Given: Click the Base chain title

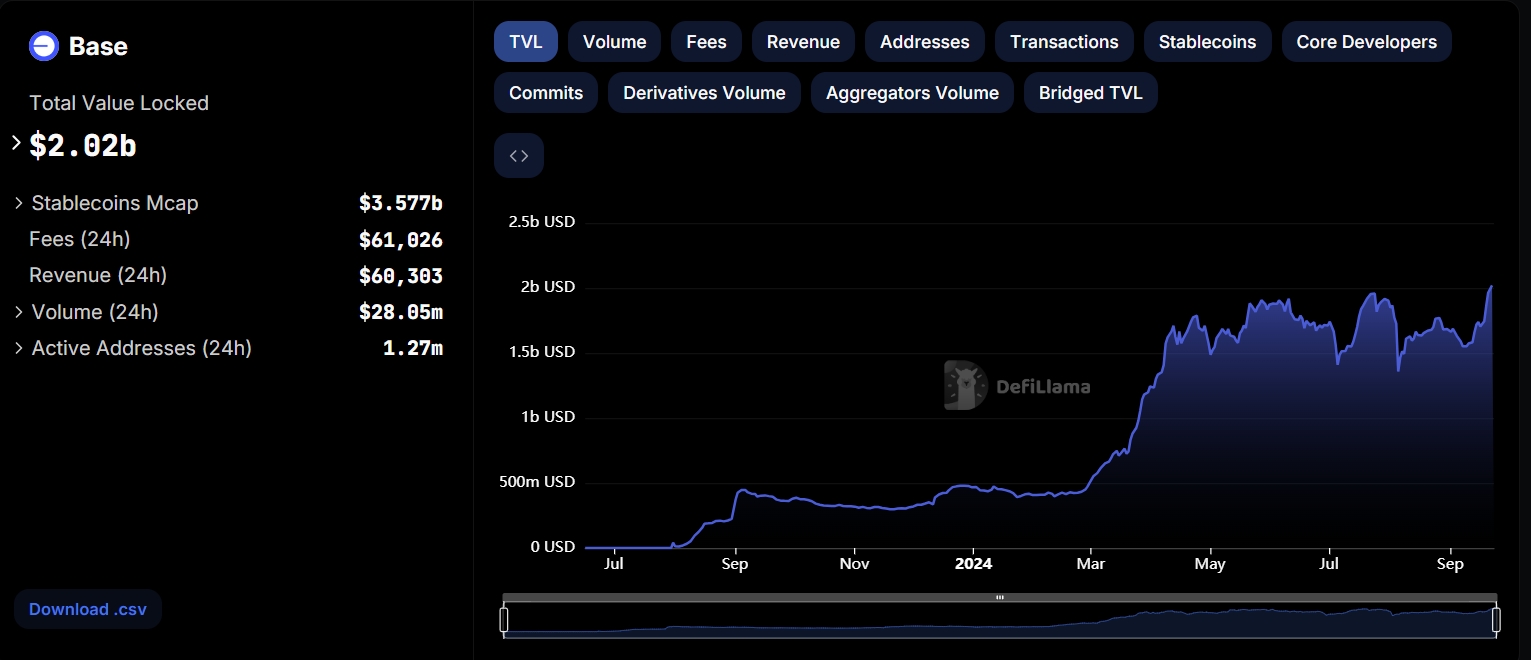Looking at the screenshot, I should tap(98, 46).
